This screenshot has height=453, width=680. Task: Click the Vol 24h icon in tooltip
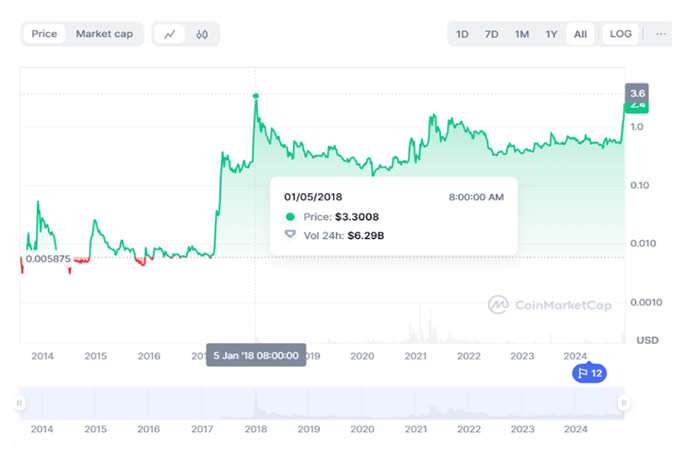[291, 235]
